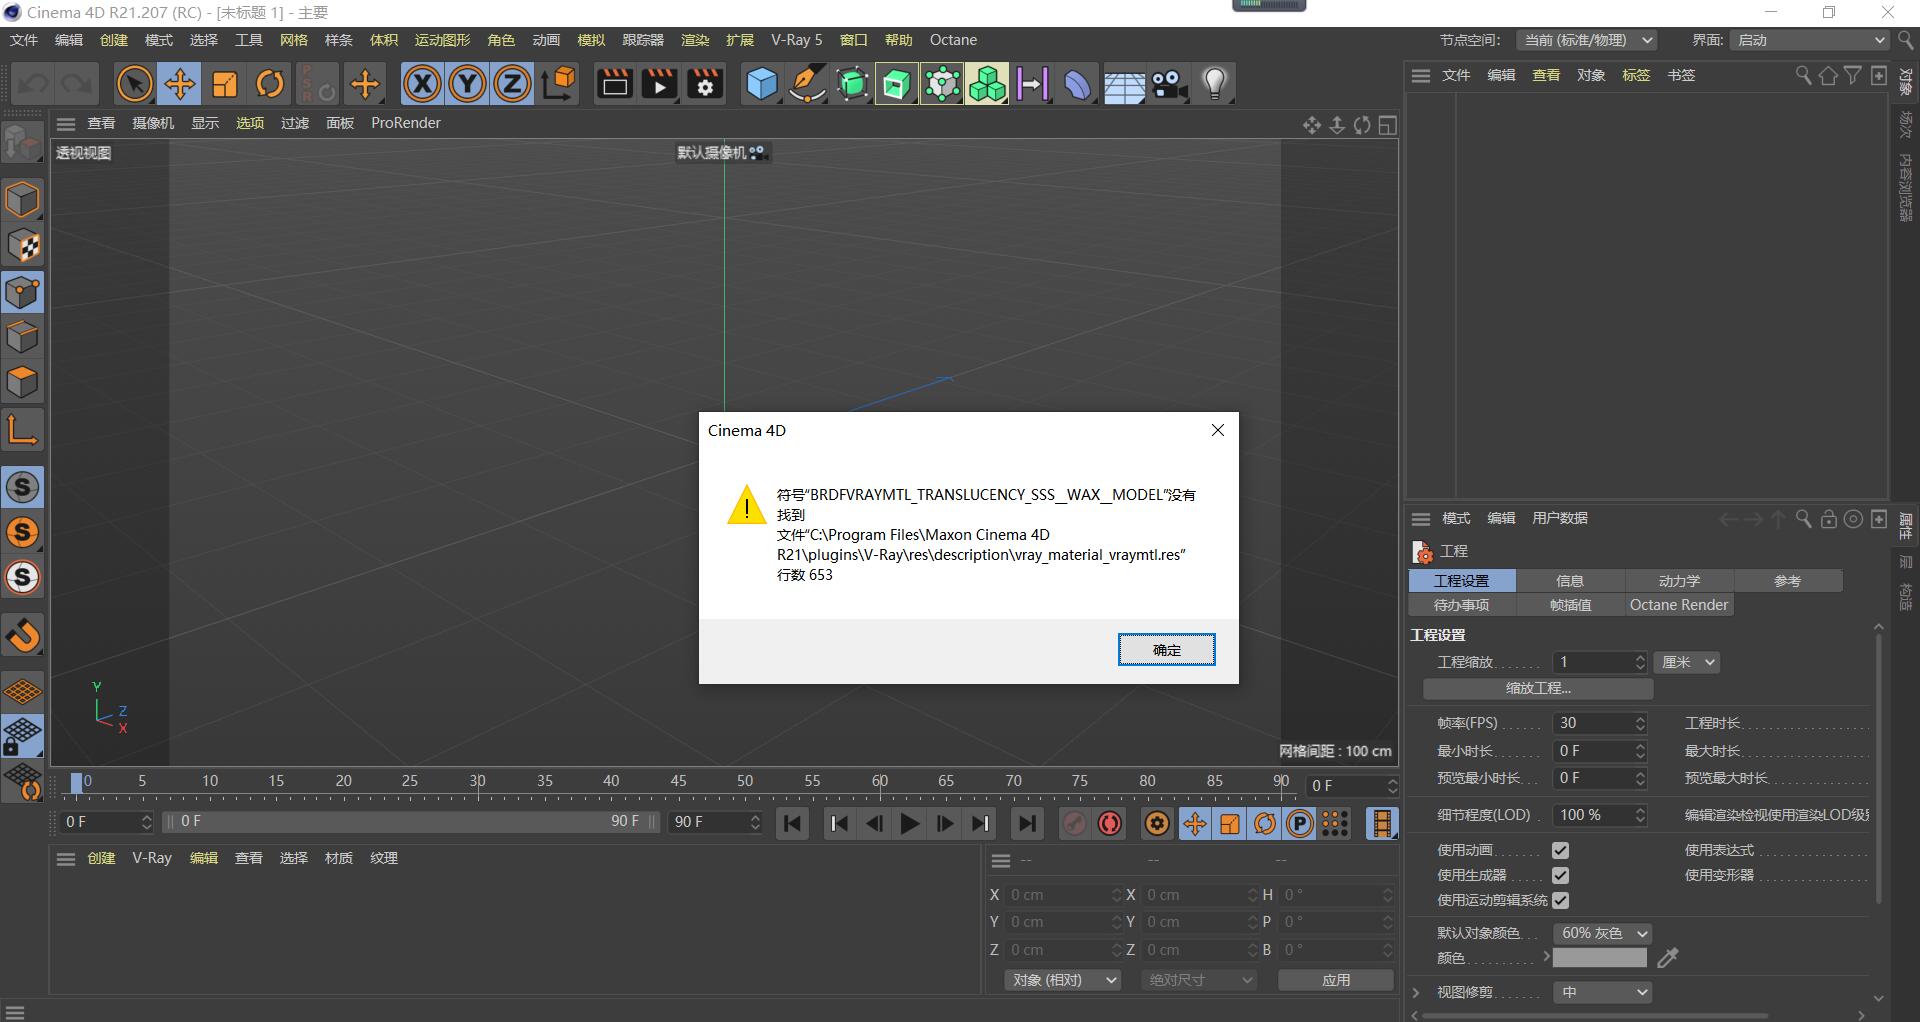The width and height of the screenshot is (1920, 1022).
Task: Open the volume builder green cubes icon
Action: [x=987, y=84]
